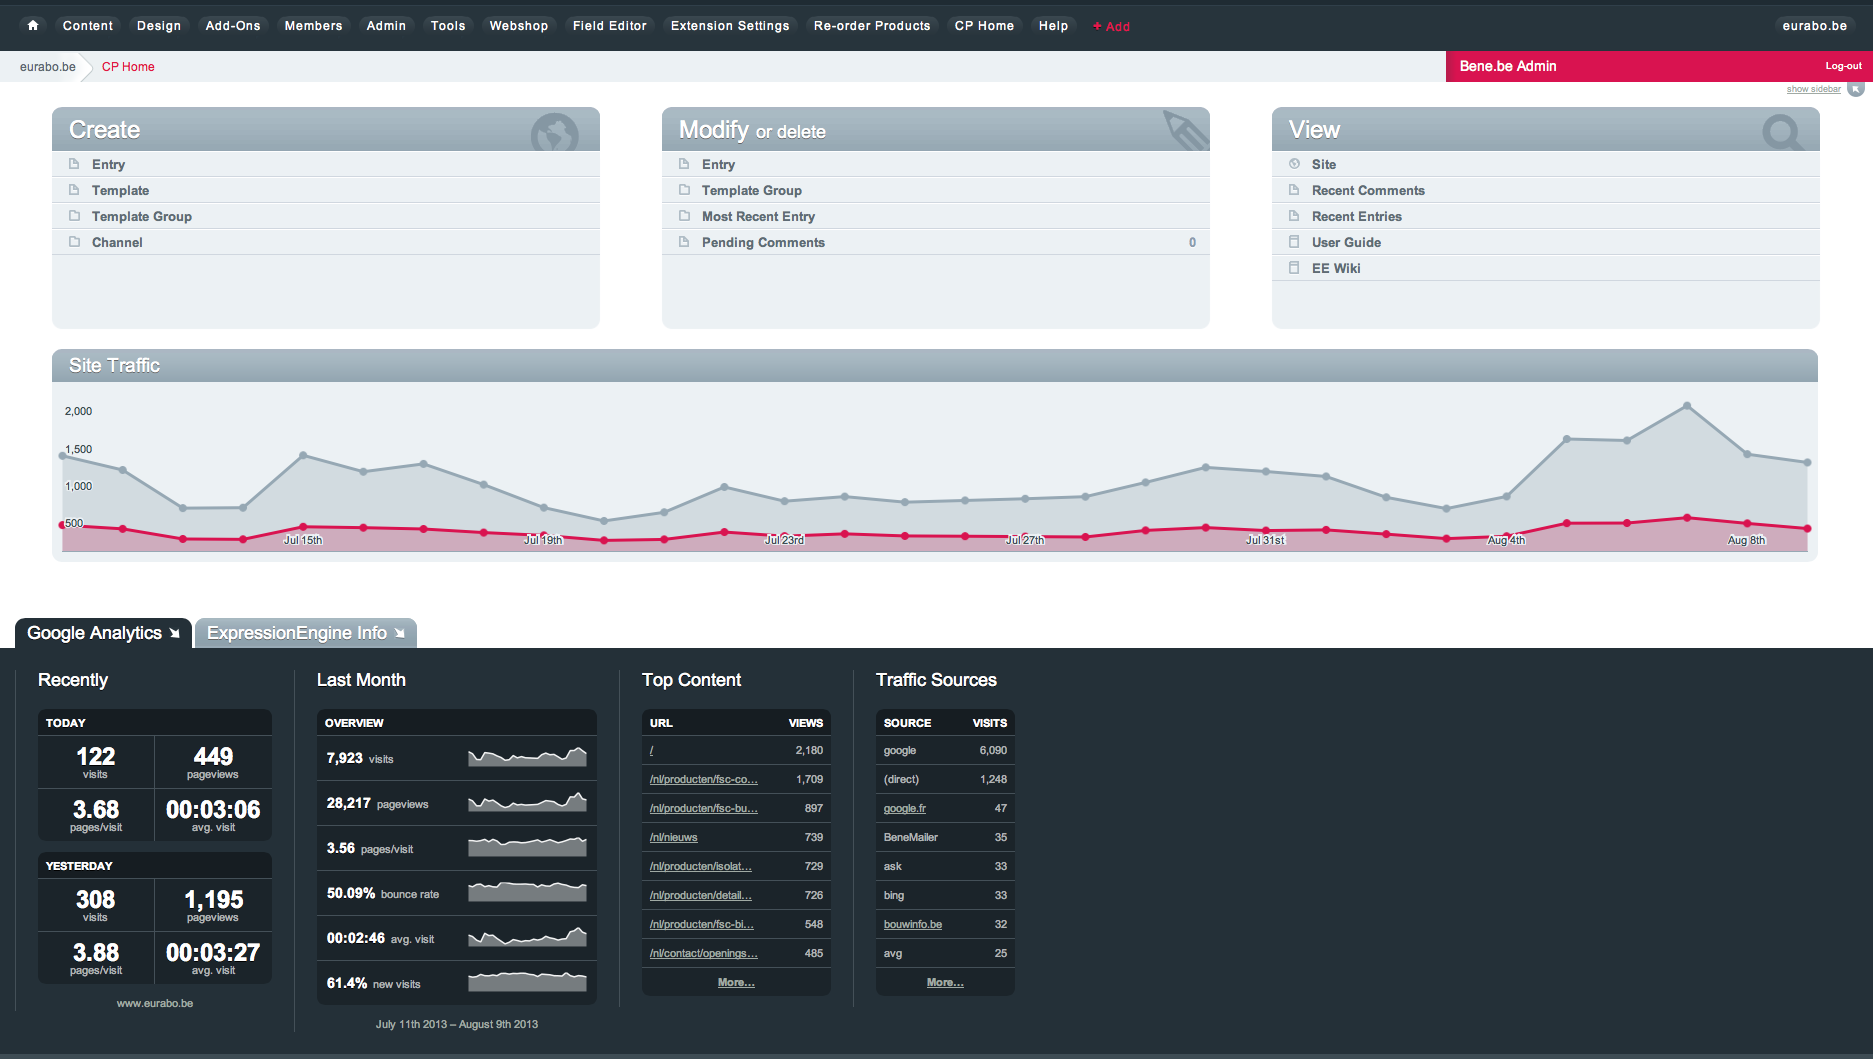
Task: Click the eurabo.be breadcrumb
Action: click(x=48, y=67)
